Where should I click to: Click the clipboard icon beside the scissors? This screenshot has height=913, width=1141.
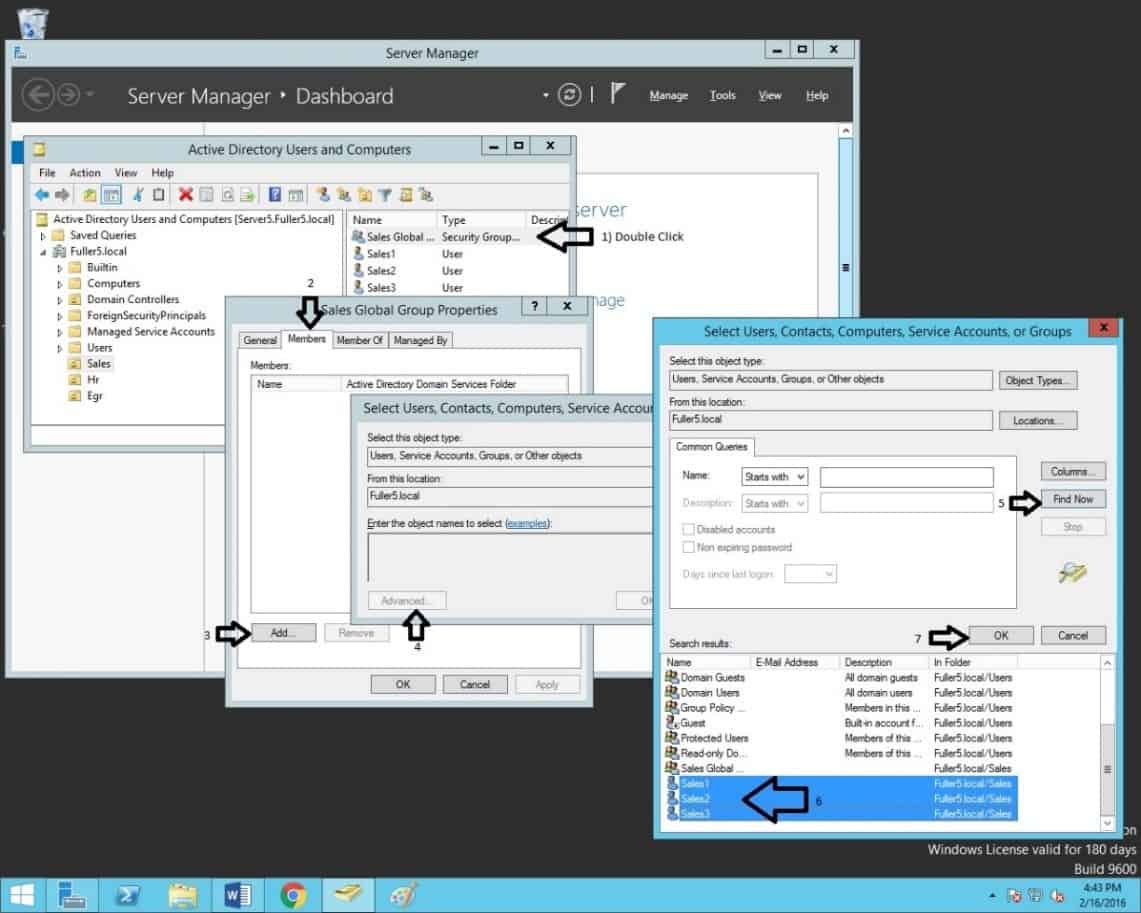point(158,195)
